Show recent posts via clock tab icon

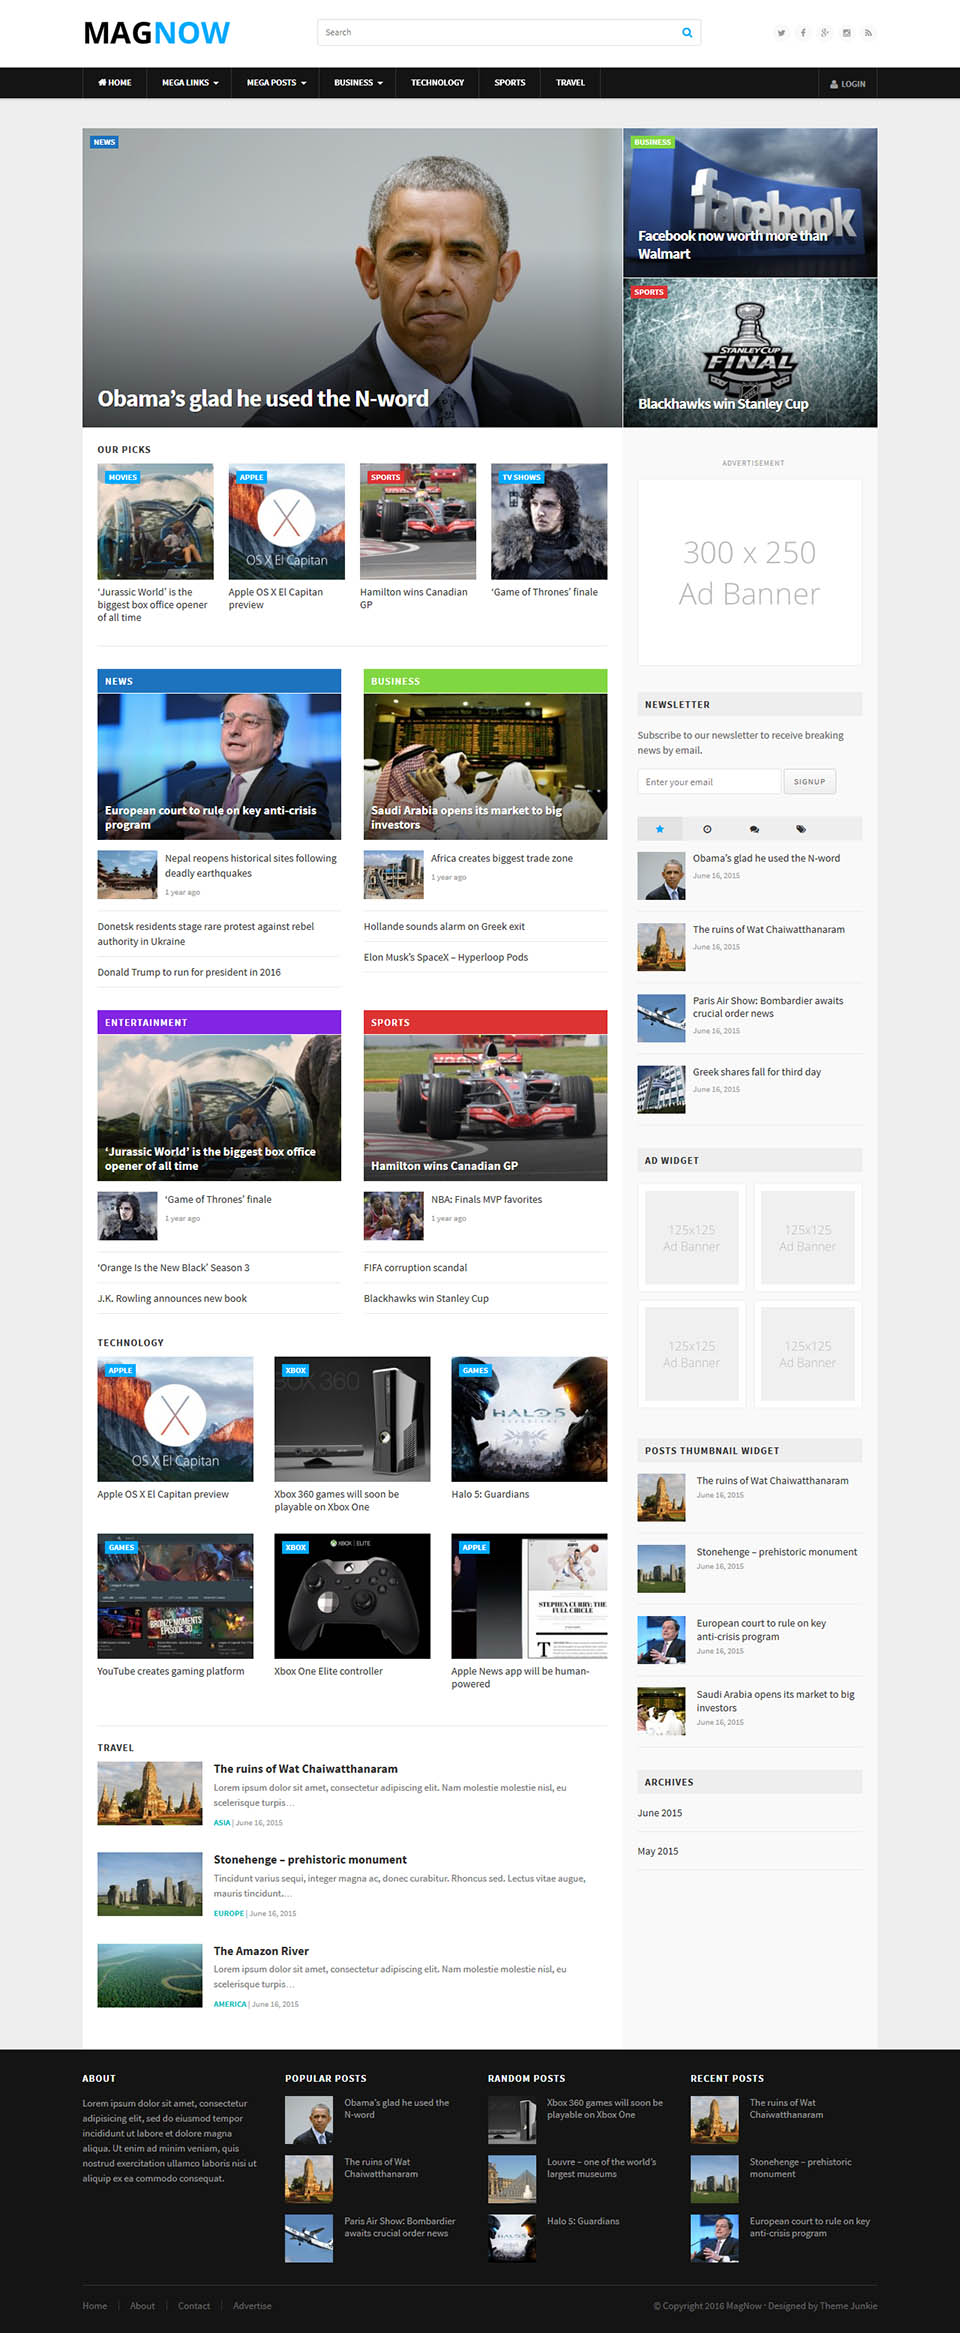(707, 829)
